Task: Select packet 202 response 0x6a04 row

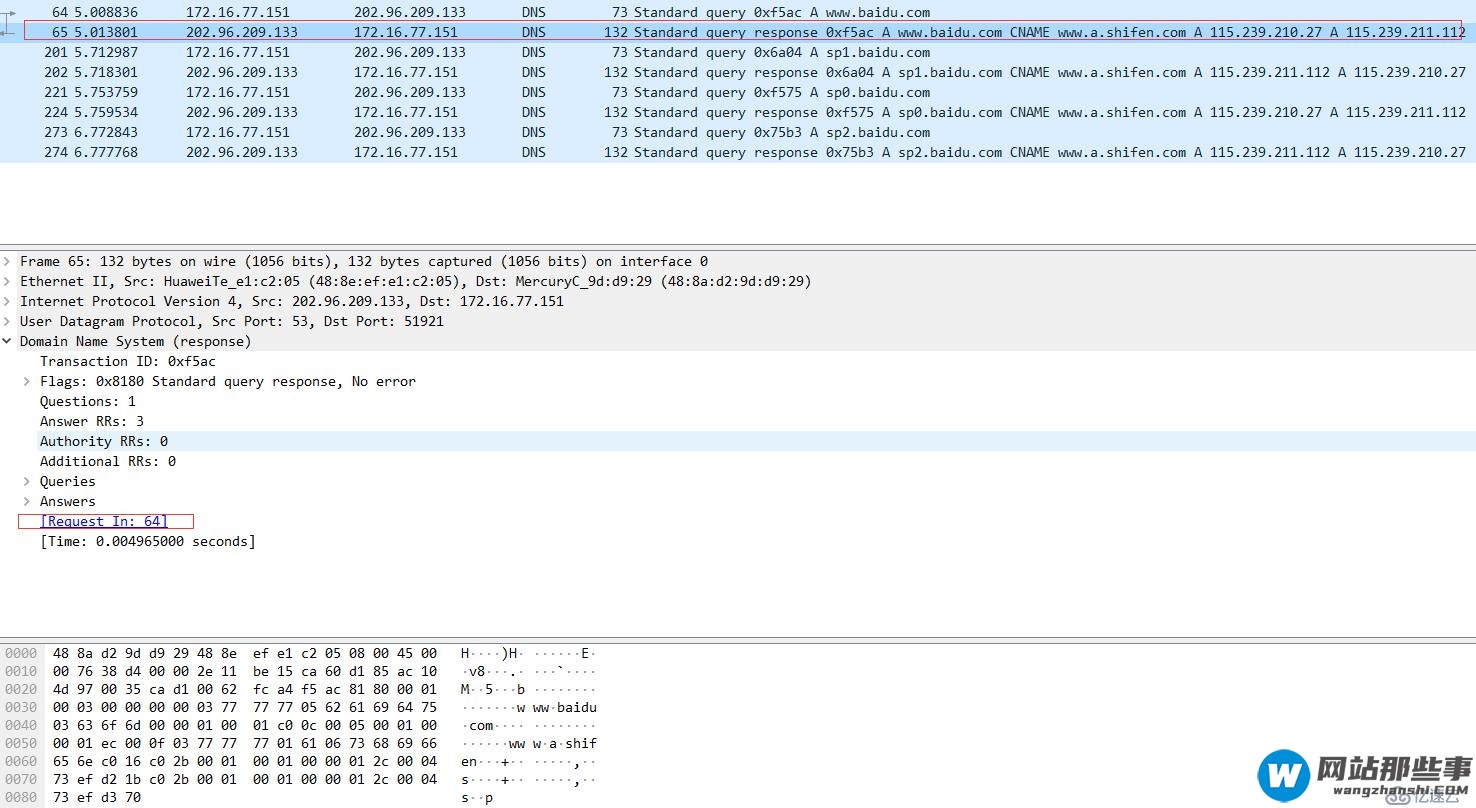Action: pos(738,72)
